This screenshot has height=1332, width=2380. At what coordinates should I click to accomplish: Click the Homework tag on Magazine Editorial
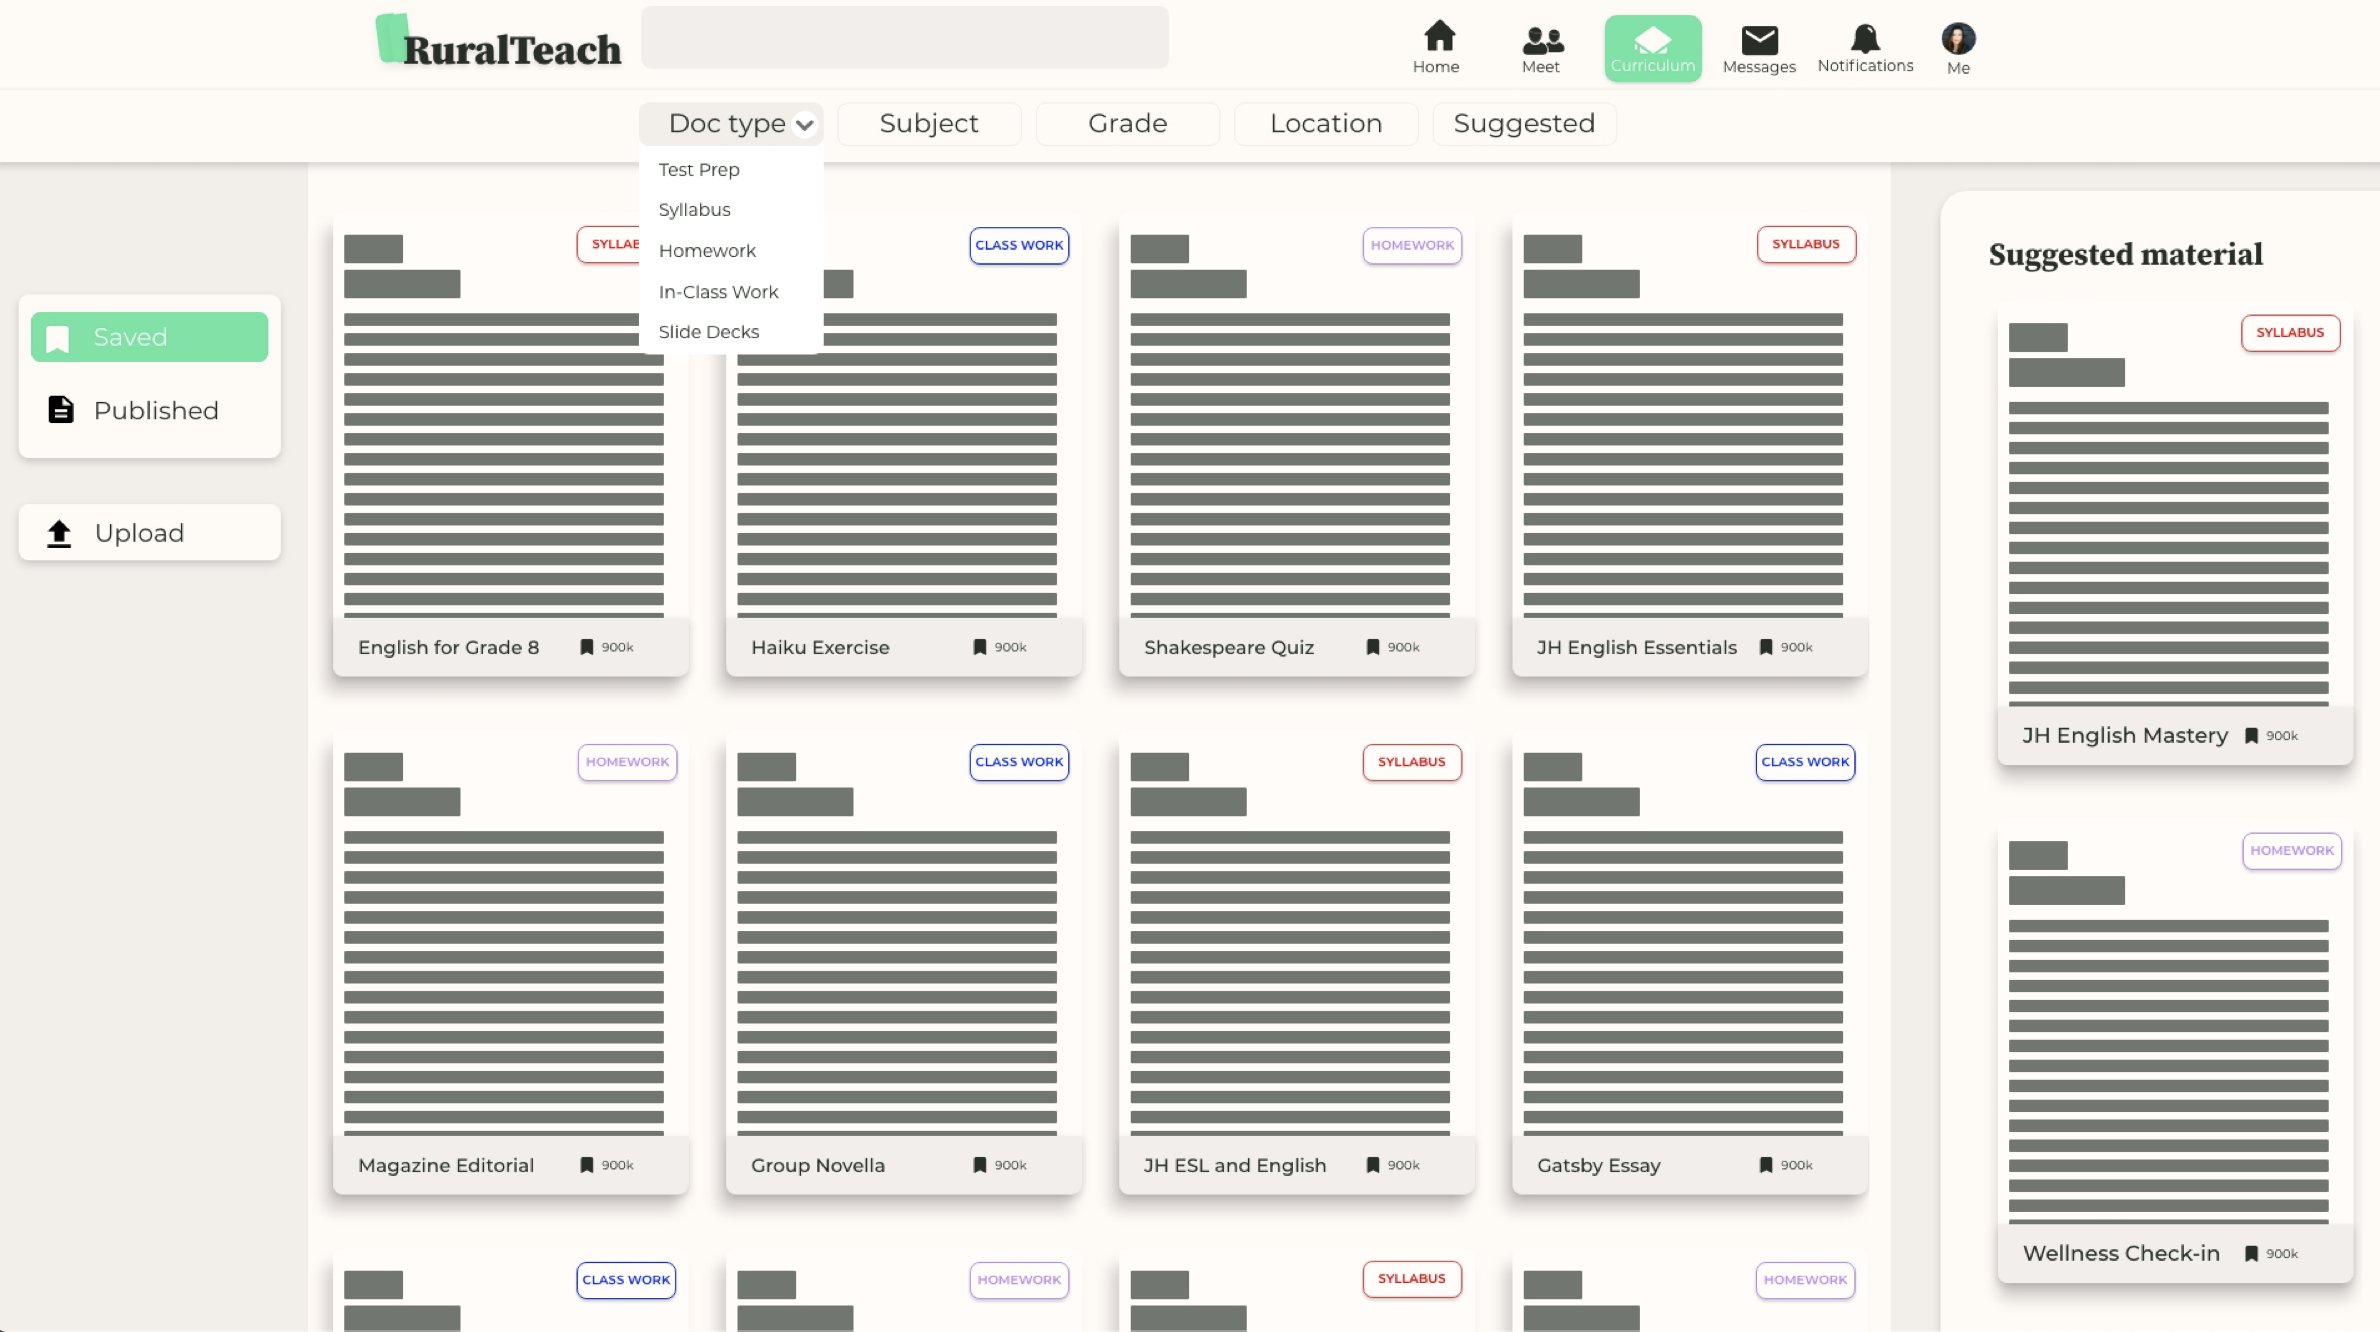pyautogui.click(x=627, y=763)
